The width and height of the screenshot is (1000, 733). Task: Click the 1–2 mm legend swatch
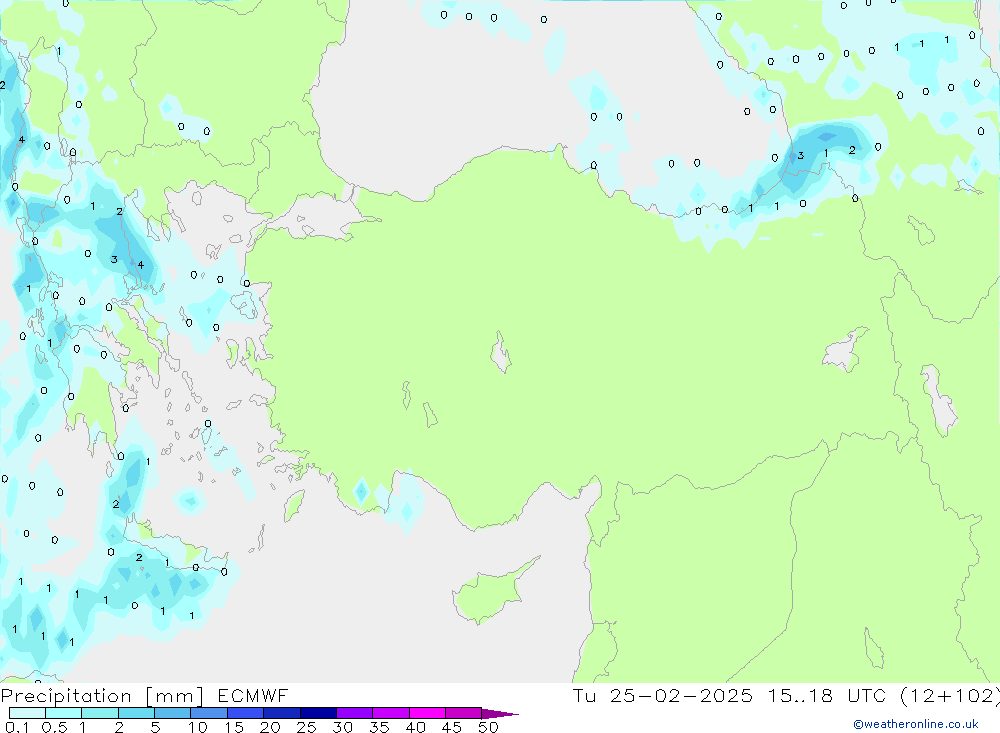tap(100, 713)
